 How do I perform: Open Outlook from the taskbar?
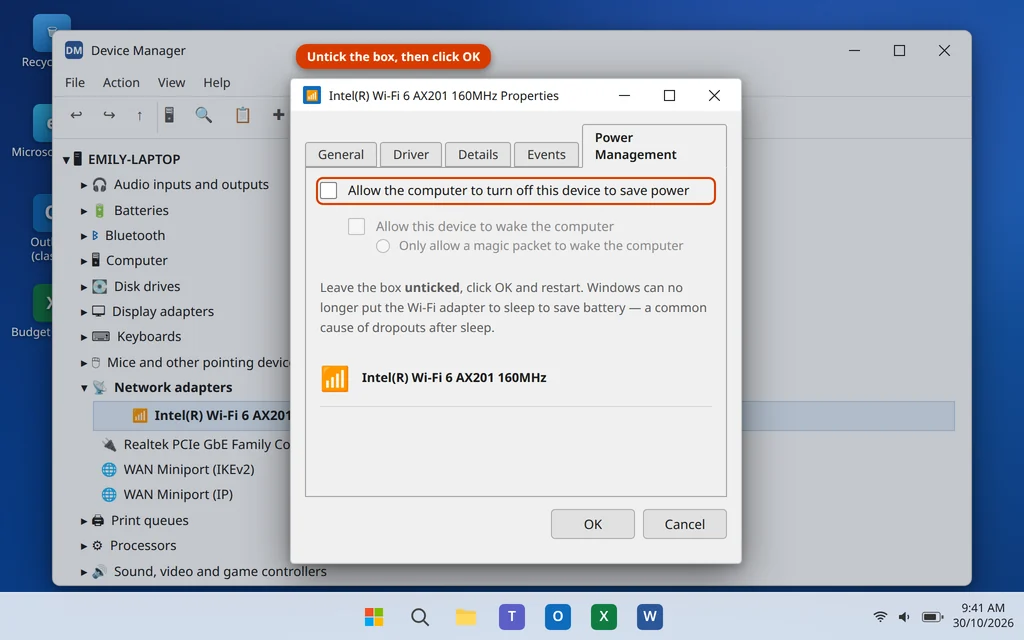558,616
